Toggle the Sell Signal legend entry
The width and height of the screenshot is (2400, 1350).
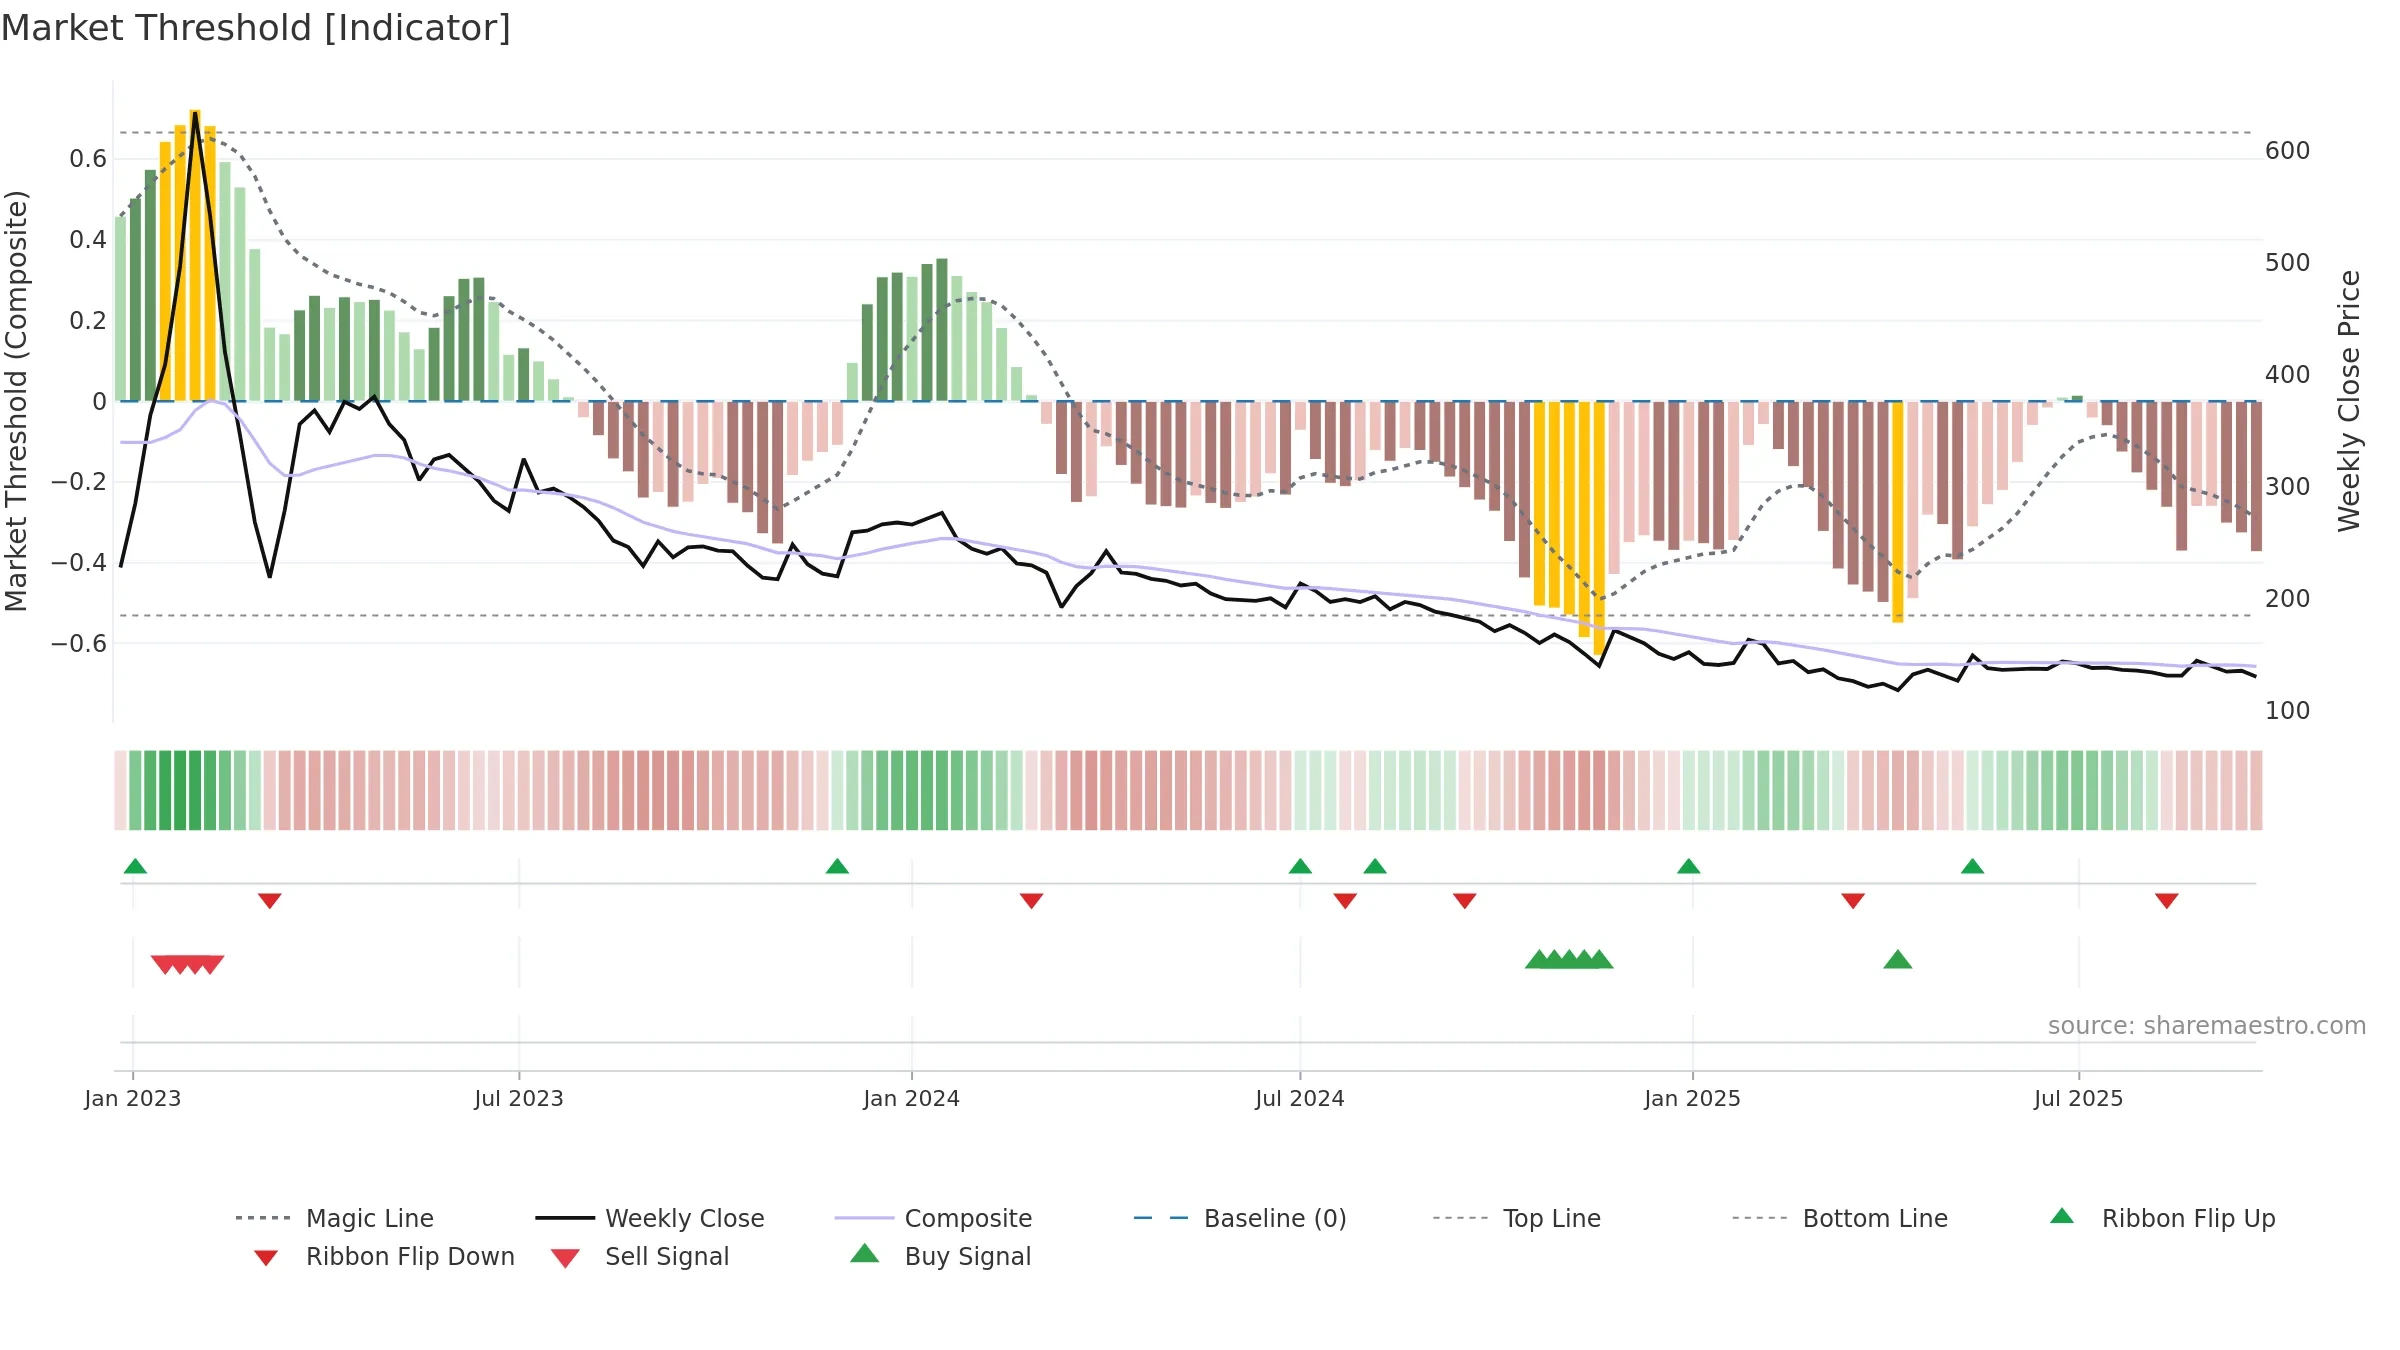pyautogui.click(x=640, y=1256)
